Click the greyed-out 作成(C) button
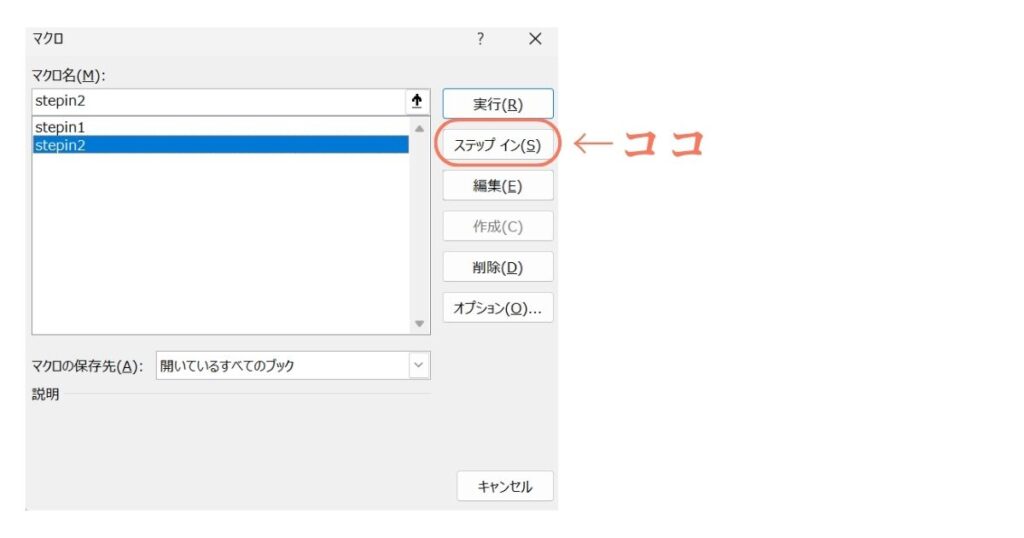This screenshot has height=538, width=1024. tap(497, 226)
